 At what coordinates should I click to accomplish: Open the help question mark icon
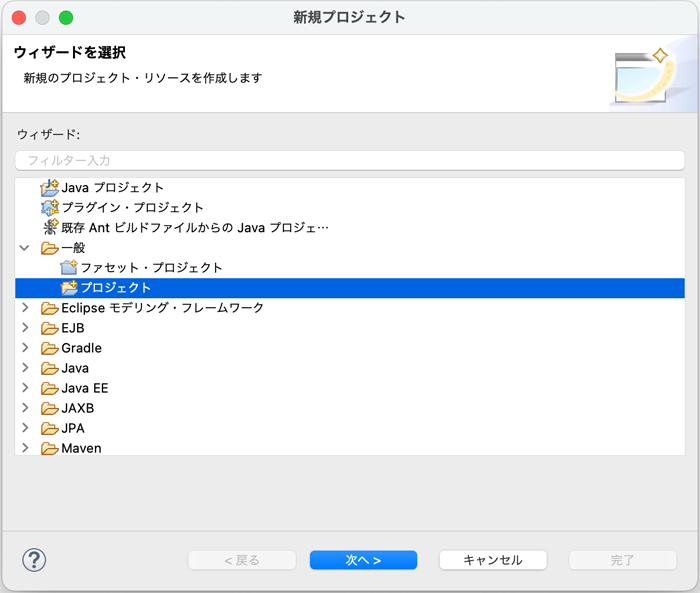34,560
